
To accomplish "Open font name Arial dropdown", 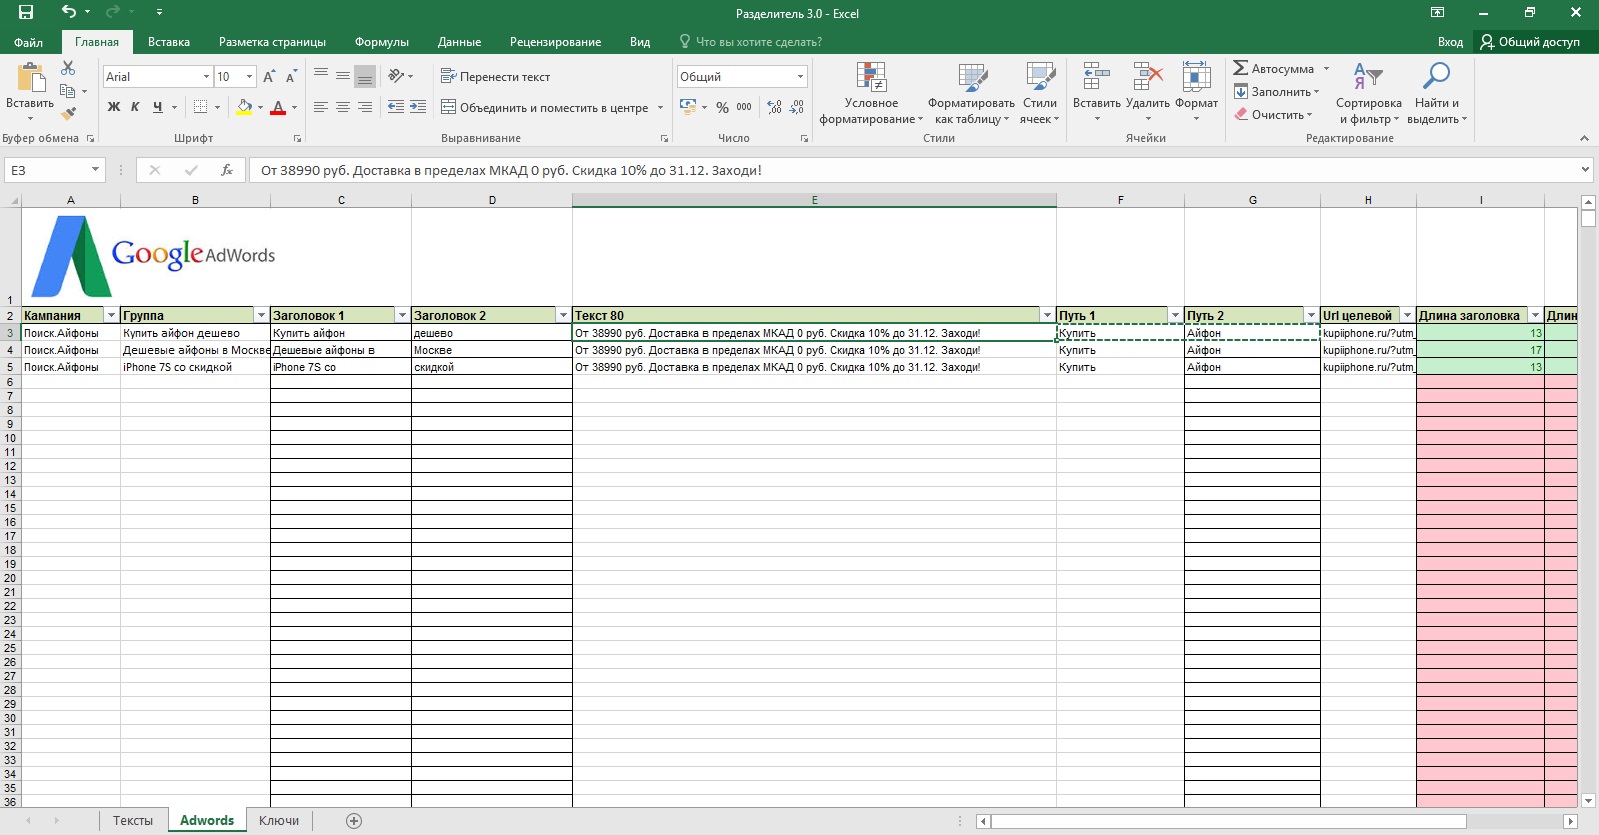I will coord(206,77).
